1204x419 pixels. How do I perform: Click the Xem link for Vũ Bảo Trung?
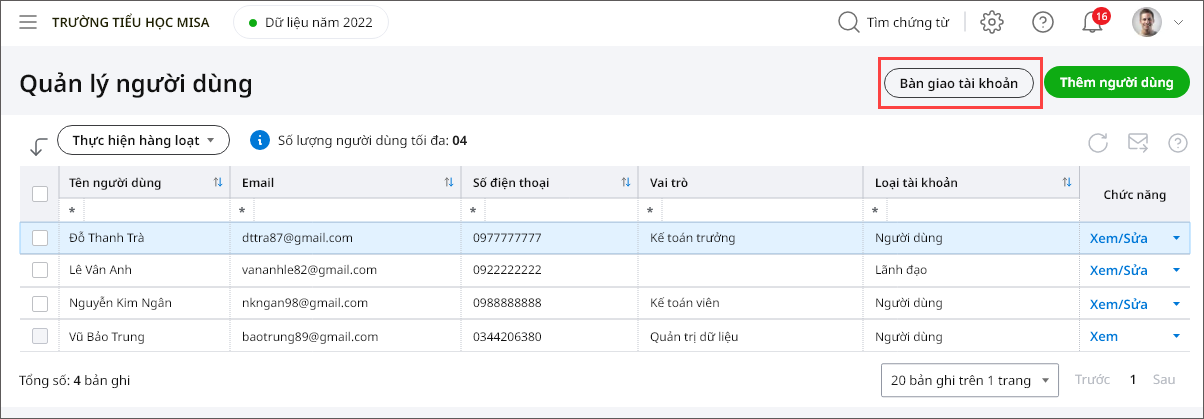pos(1103,336)
